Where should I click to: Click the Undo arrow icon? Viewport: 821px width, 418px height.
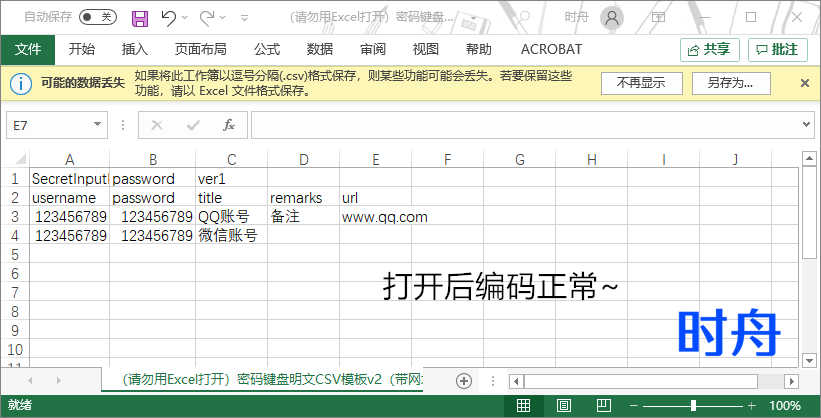pyautogui.click(x=168, y=18)
